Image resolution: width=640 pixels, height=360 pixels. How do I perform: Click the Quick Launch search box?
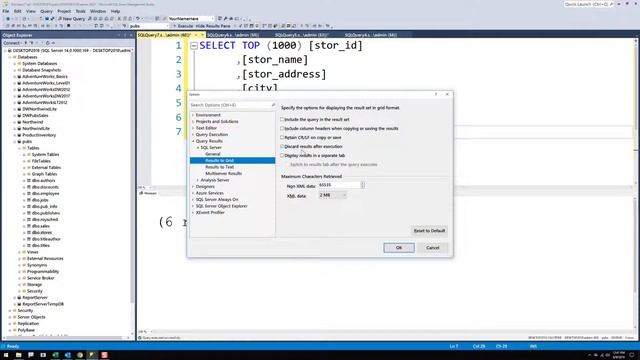(589, 4)
